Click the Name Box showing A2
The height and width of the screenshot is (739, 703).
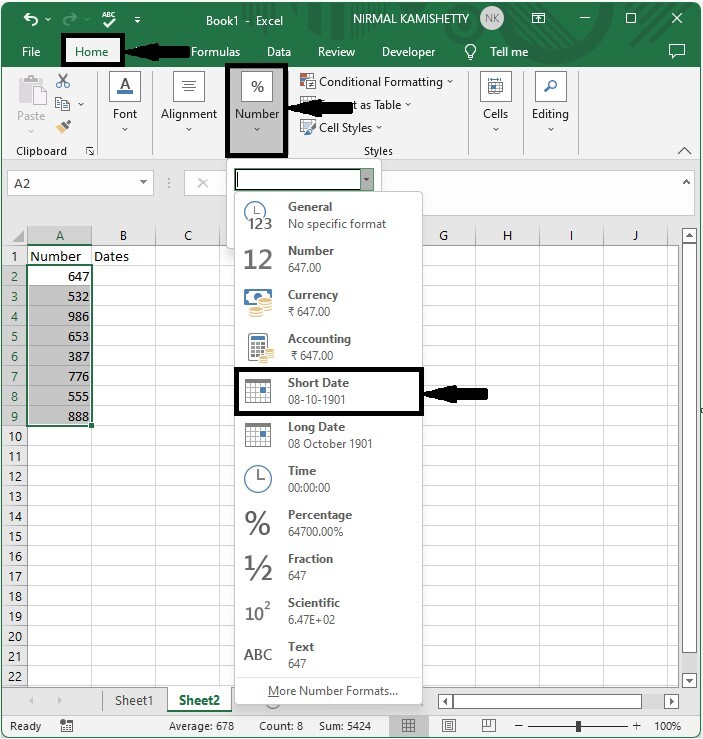(73, 183)
